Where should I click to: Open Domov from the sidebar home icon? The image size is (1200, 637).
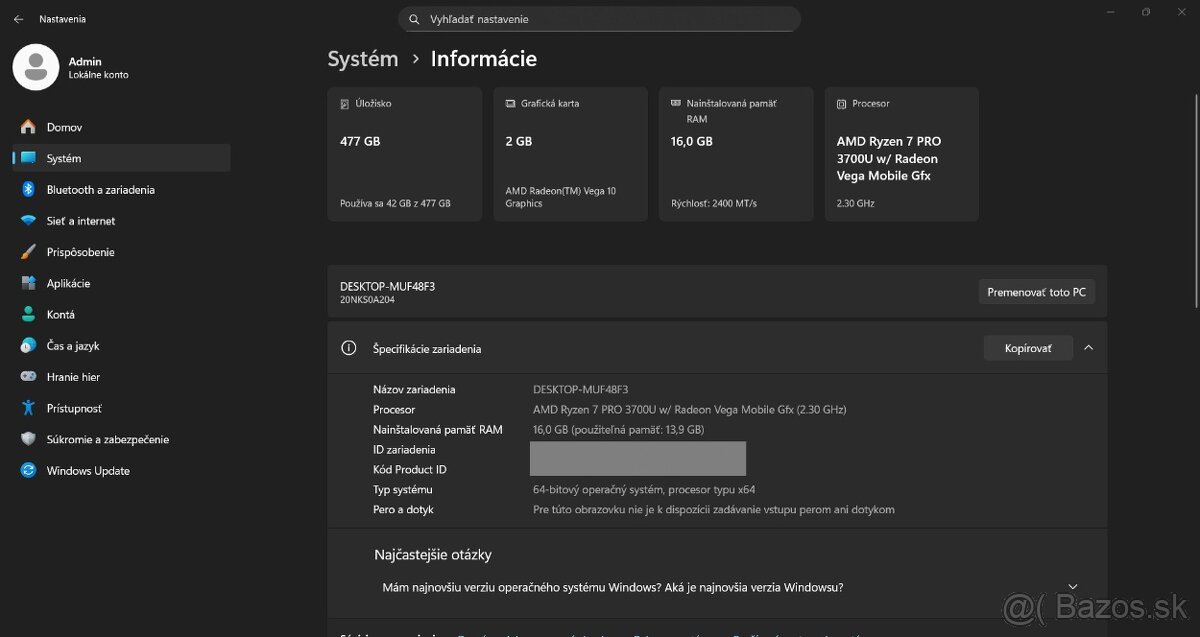pos(30,126)
